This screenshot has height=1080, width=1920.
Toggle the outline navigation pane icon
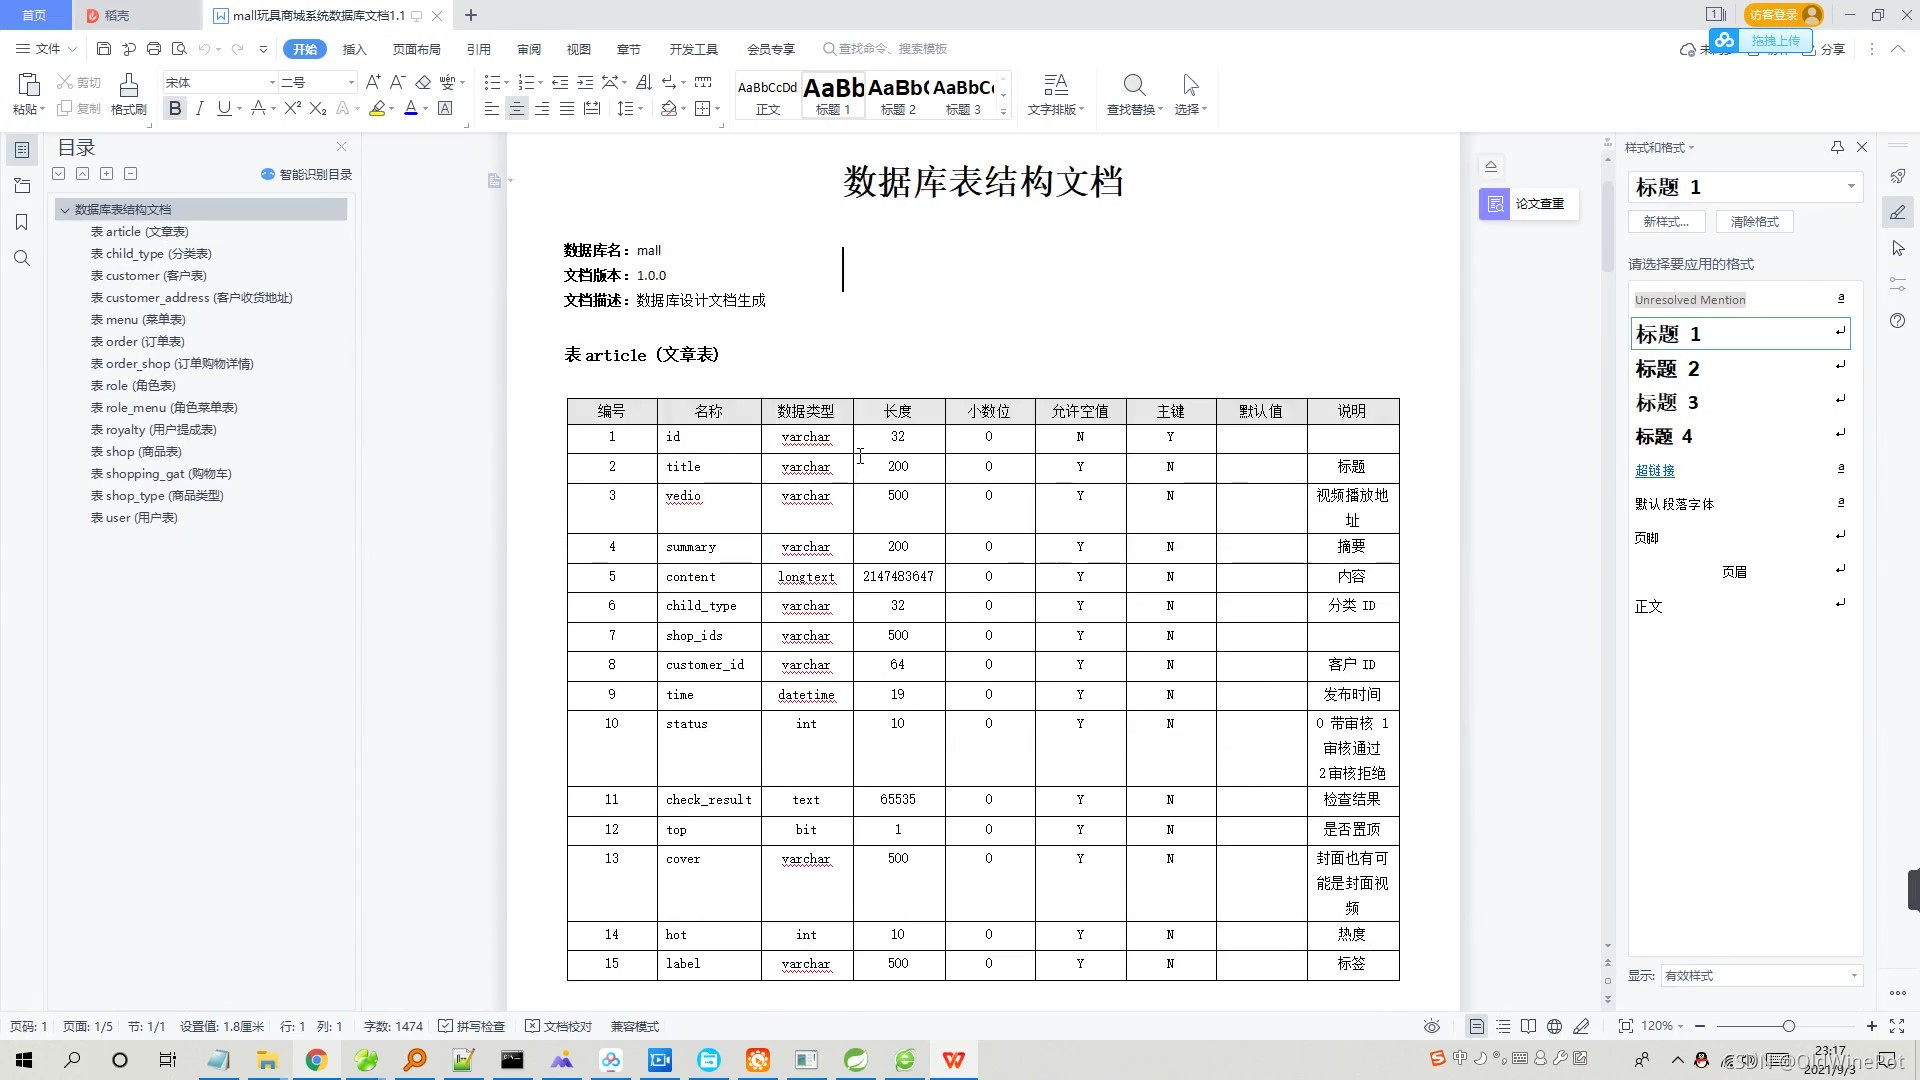tap(22, 150)
